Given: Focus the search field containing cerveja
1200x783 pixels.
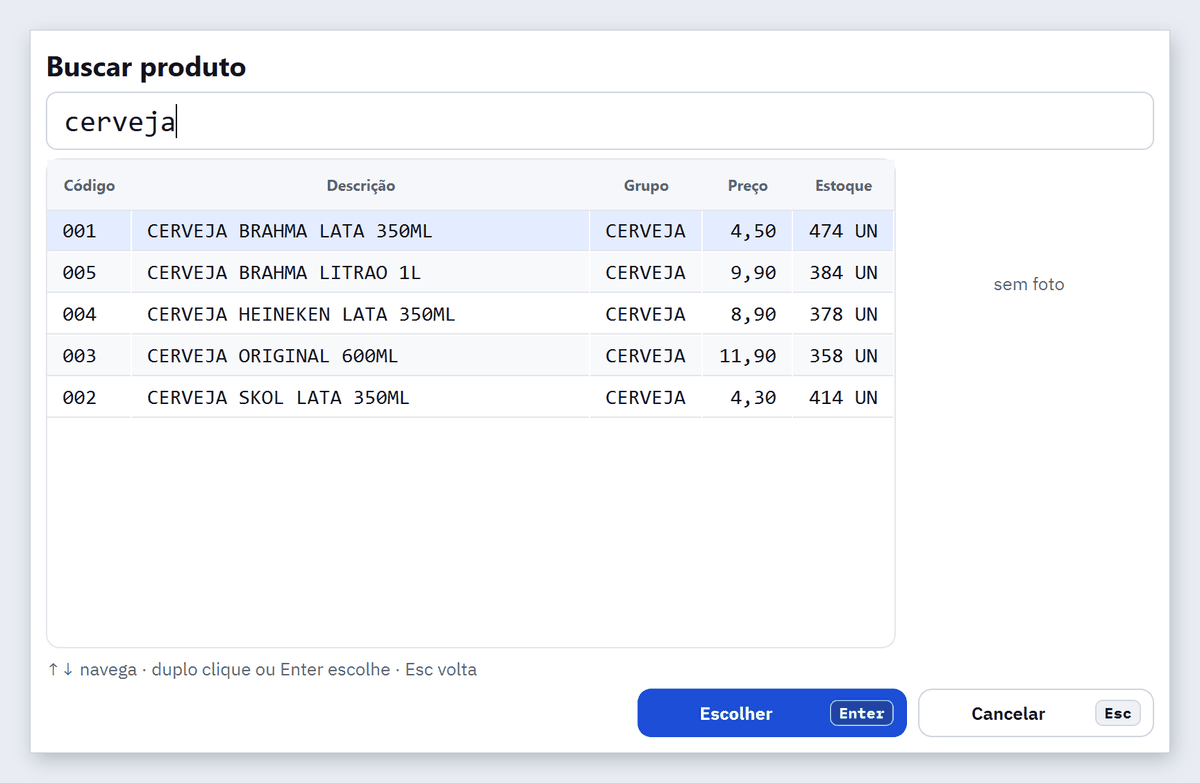Looking at the screenshot, I should coord(600,121).
